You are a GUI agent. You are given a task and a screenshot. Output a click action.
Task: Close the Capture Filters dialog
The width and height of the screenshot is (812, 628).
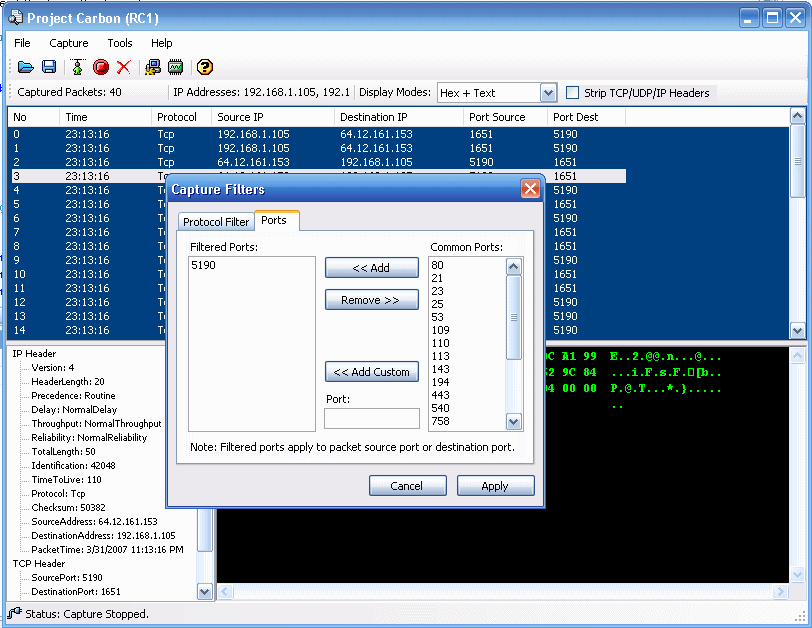click(x=530, y=189)
